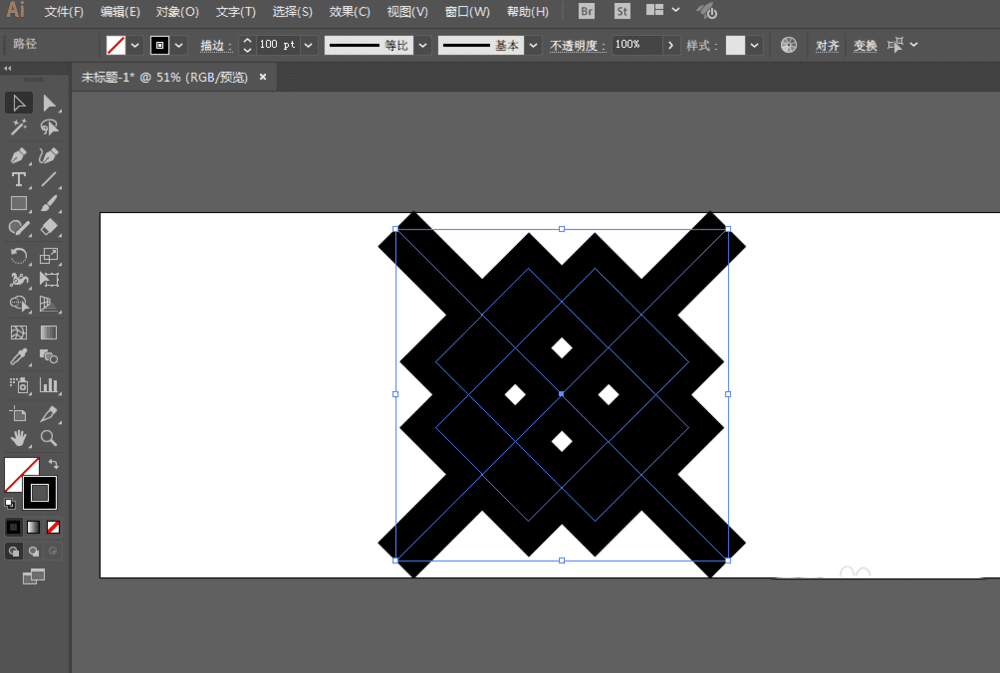
Task: Pick the Gradient tool
Action: tap(49, 332)
